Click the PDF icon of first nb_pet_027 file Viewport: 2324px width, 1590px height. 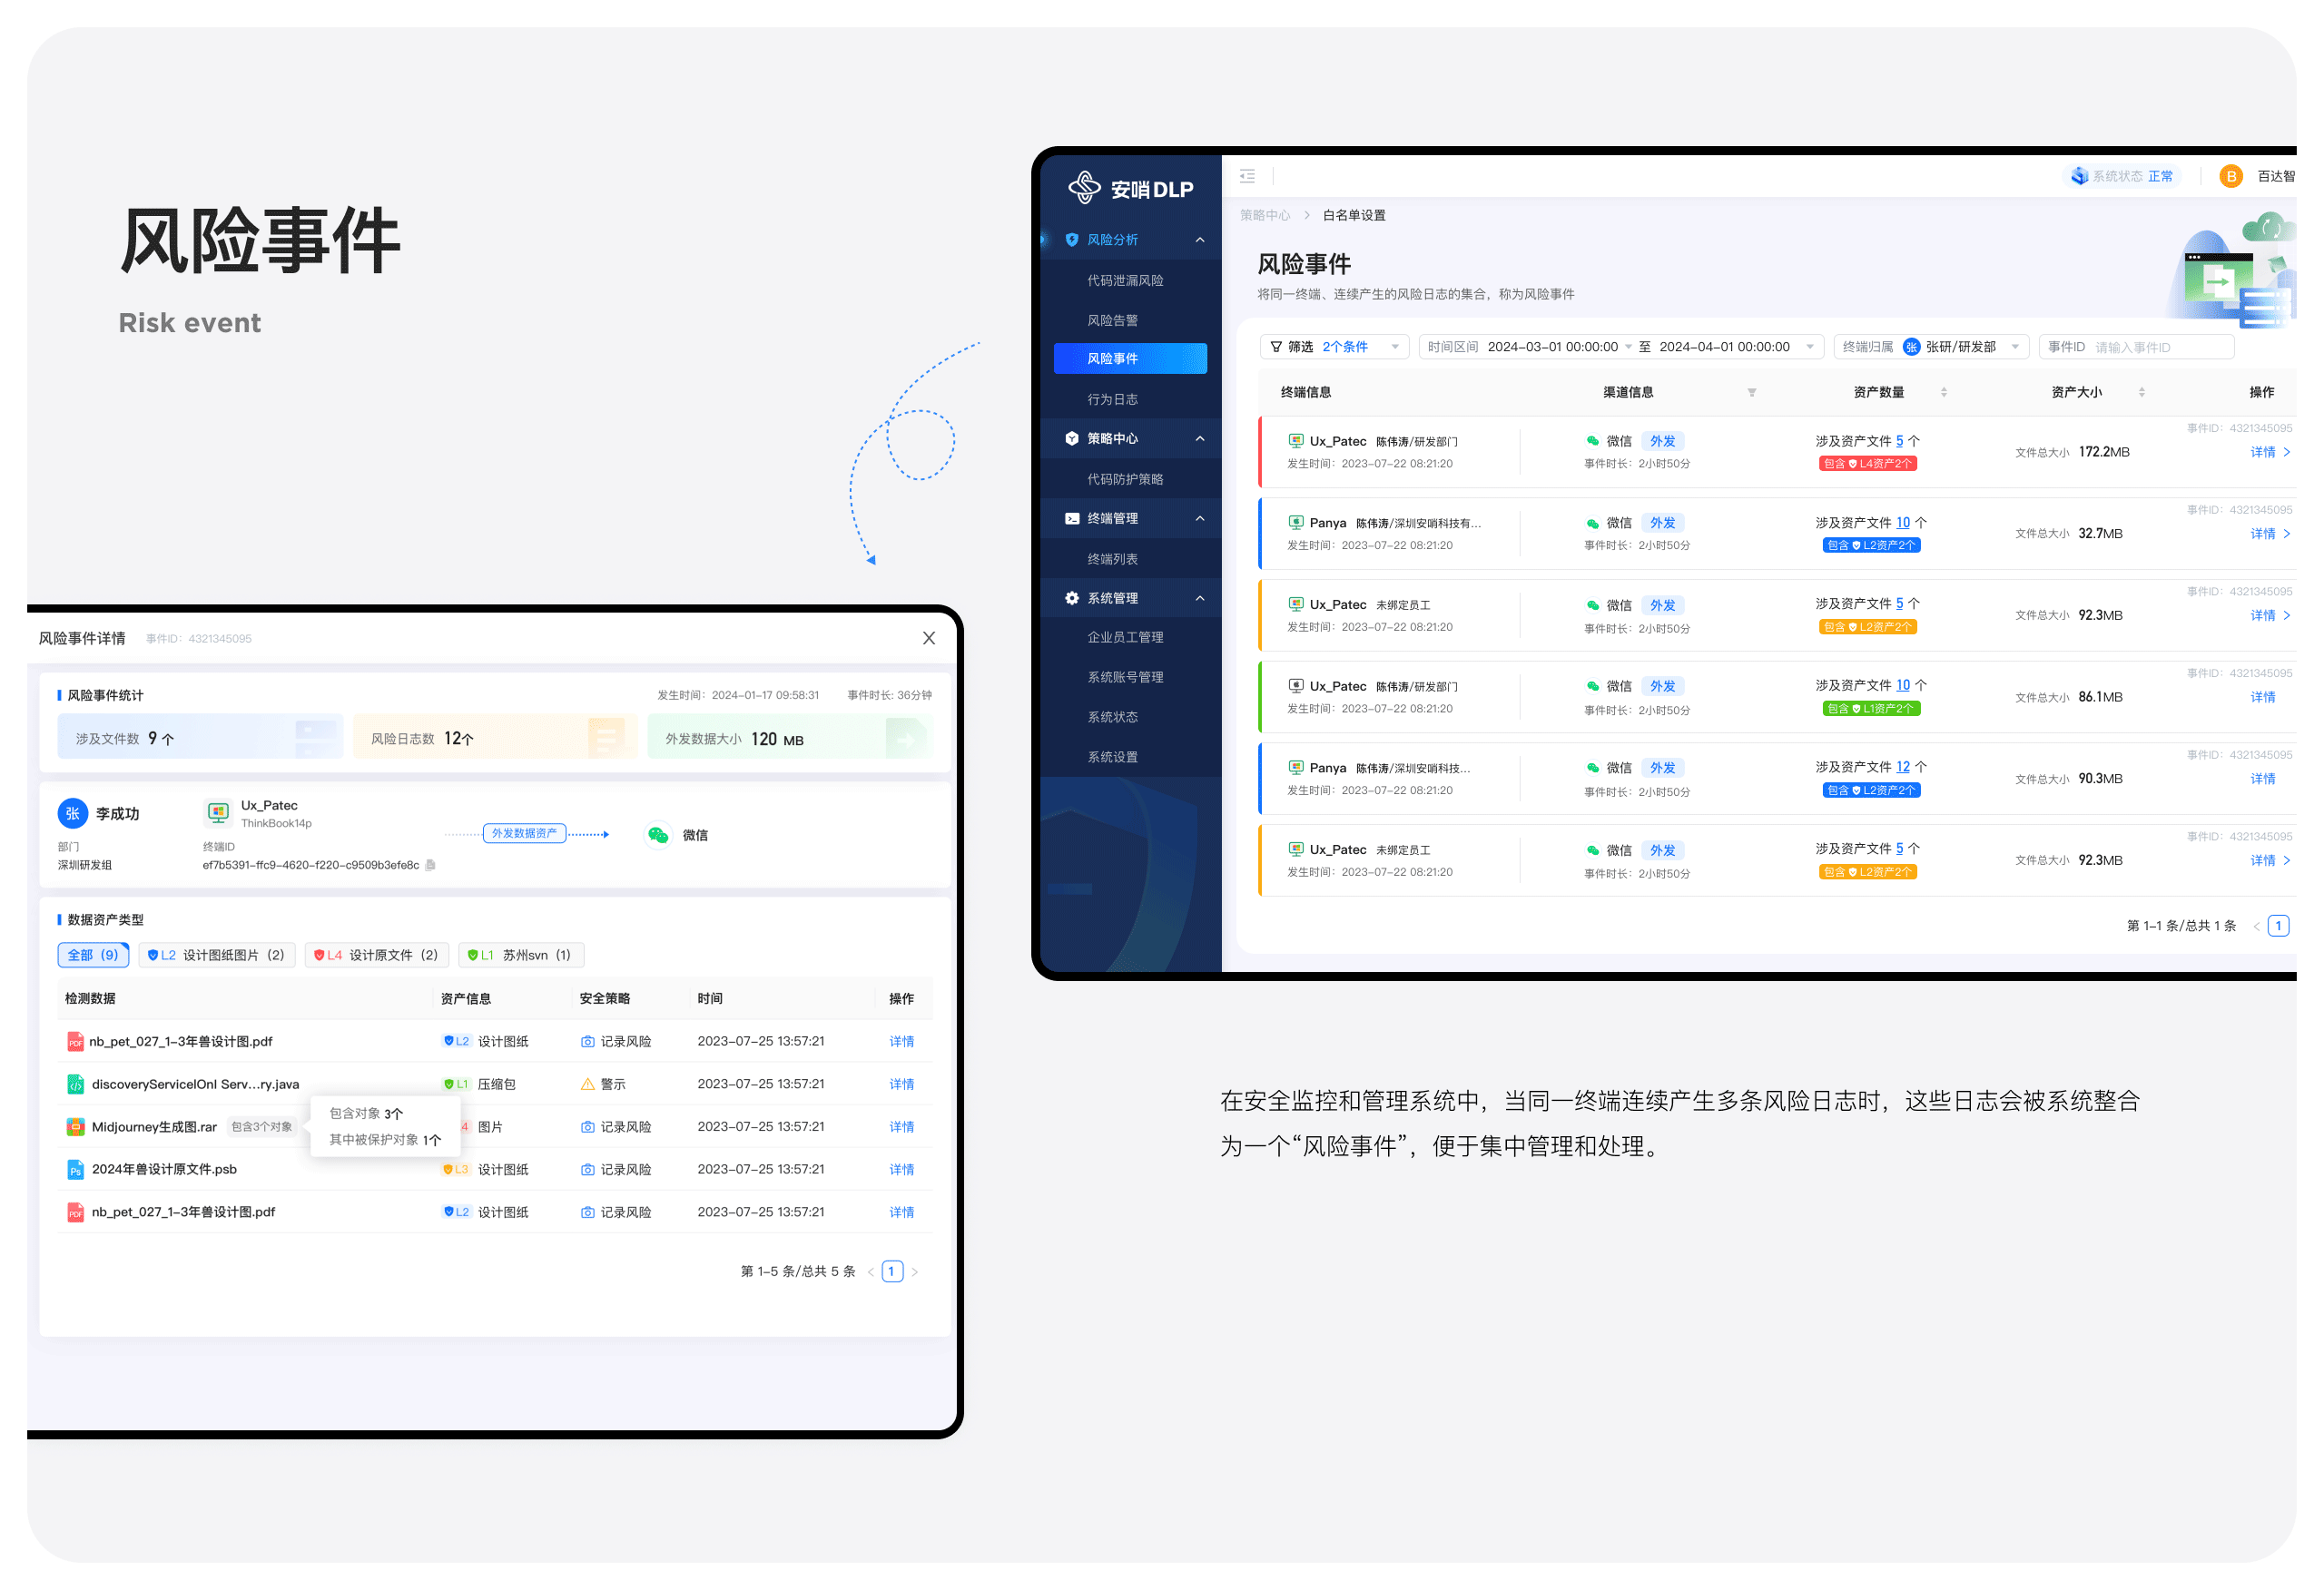[75, 1042]
